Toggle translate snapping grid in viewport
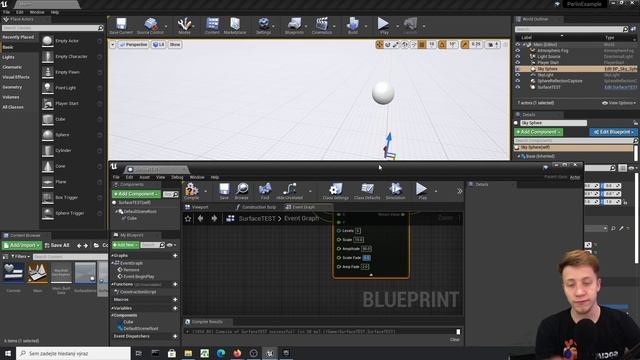 422,44
